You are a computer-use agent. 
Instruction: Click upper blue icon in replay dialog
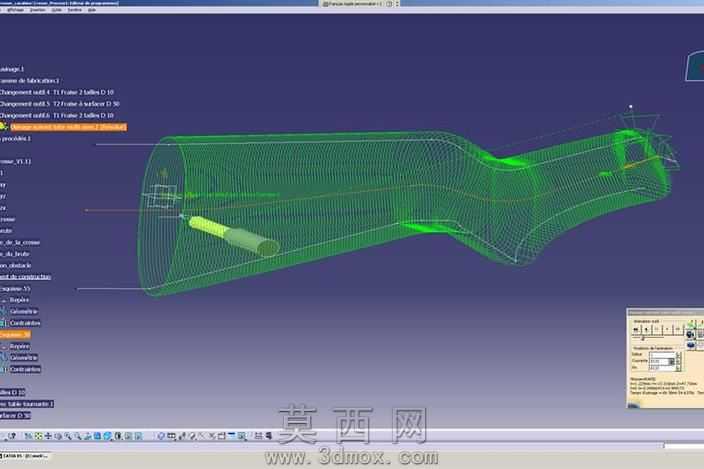690,334
